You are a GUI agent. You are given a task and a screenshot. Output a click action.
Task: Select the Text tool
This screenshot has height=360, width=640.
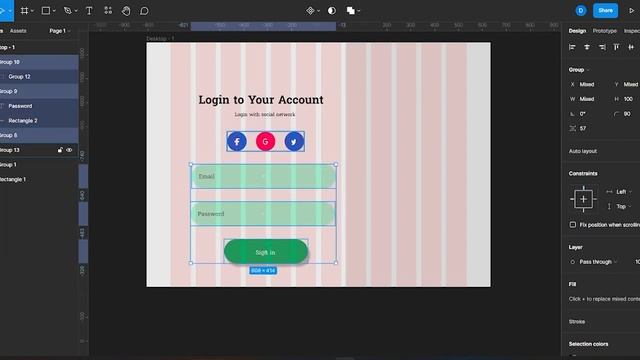pos(89,11)
